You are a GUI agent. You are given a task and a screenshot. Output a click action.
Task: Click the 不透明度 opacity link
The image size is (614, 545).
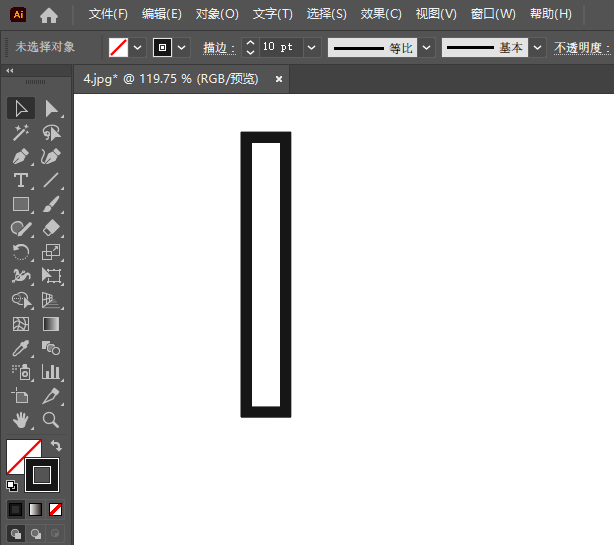pos(582,48)
